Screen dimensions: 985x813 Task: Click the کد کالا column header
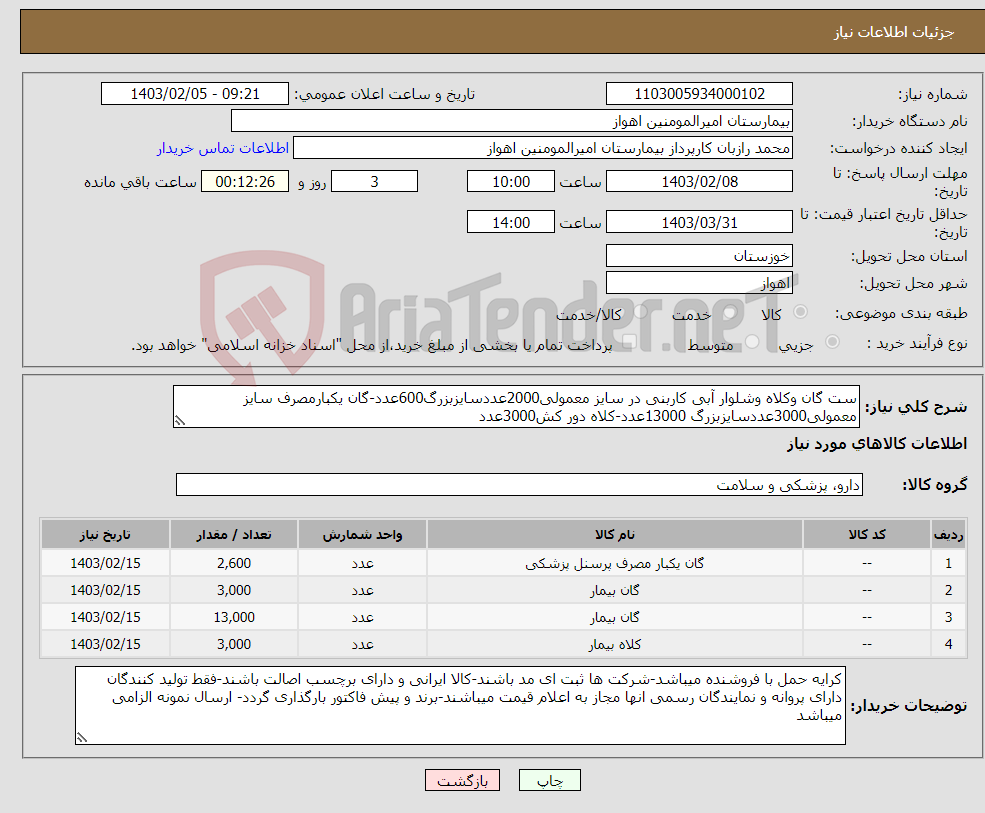click(x=867, y=535)
